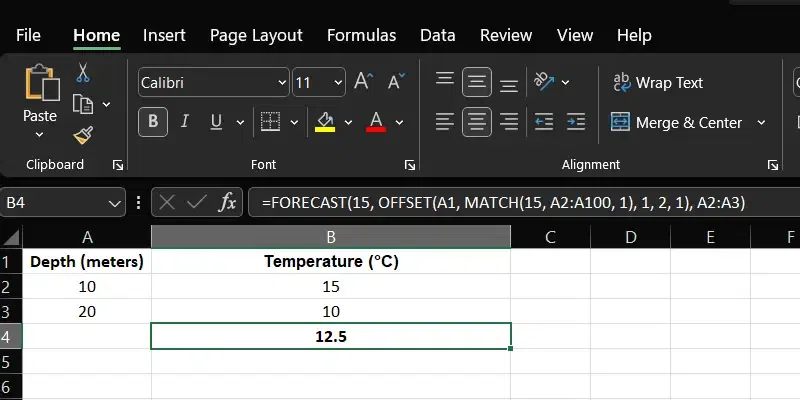Click the Borders icon
Screen dimensions: 800x400
269,122
